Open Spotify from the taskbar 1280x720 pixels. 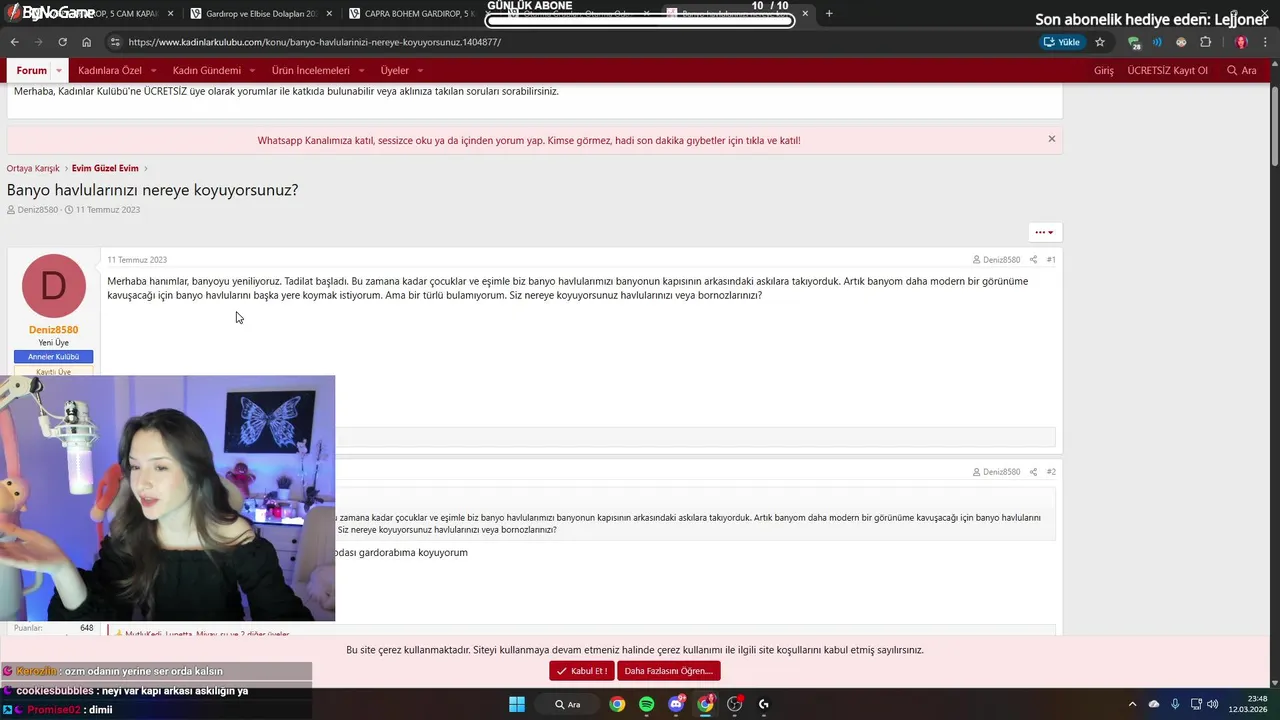tap(646, 704)
